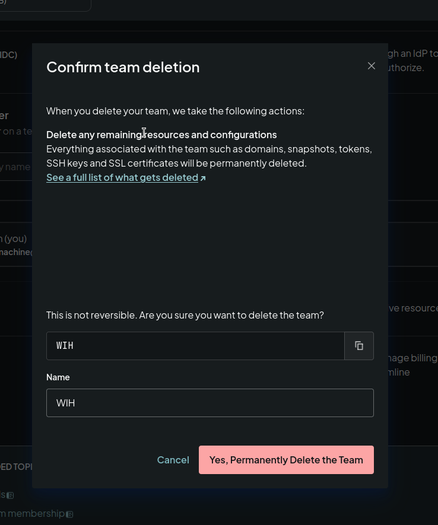Click the Name field label
This screenshot has width=438, height=525.
(58, 377)
